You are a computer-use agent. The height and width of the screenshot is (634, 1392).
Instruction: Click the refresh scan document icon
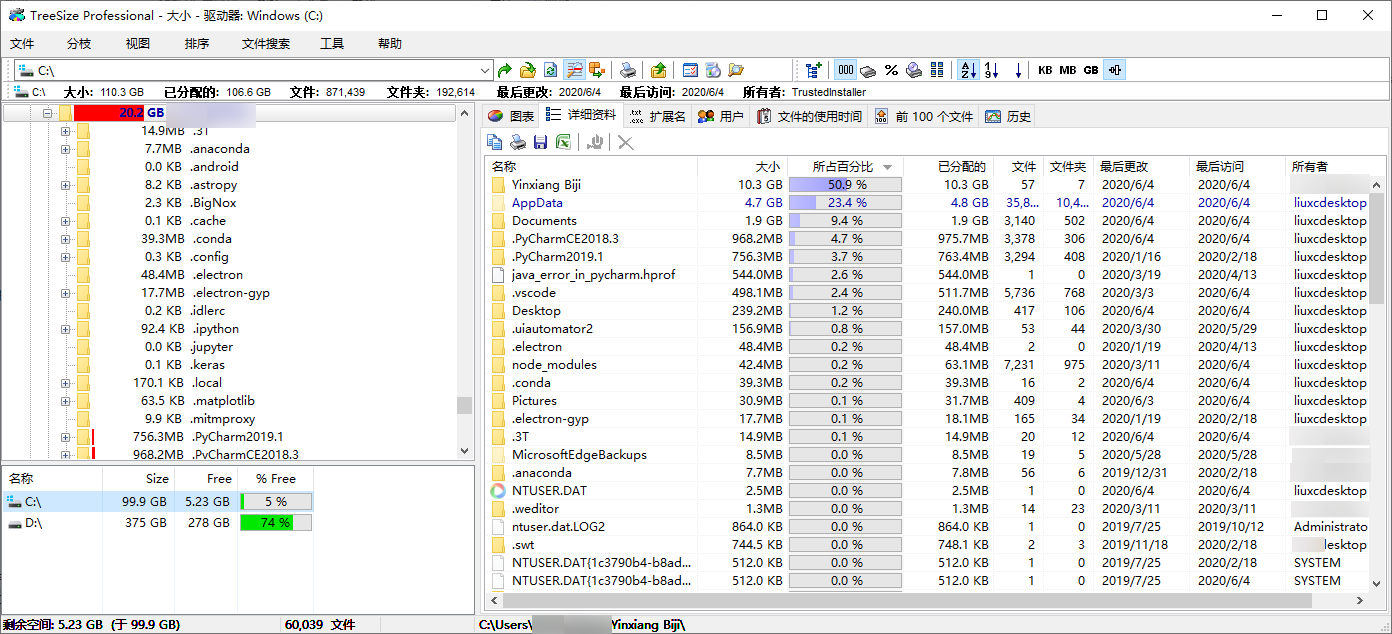[550, 70]
